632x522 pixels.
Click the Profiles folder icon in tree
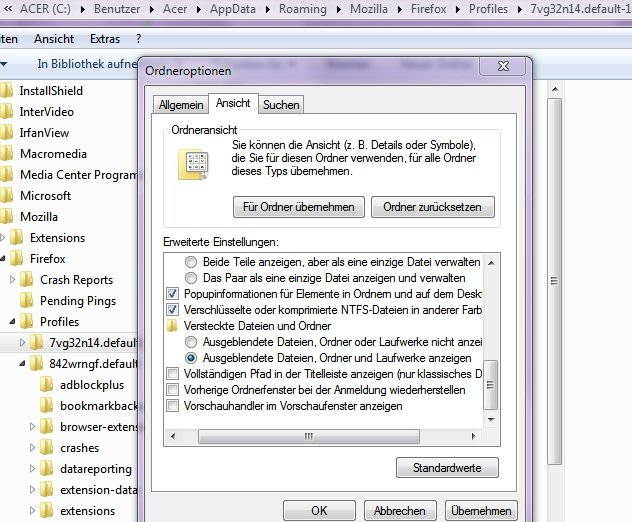point(27,321)
